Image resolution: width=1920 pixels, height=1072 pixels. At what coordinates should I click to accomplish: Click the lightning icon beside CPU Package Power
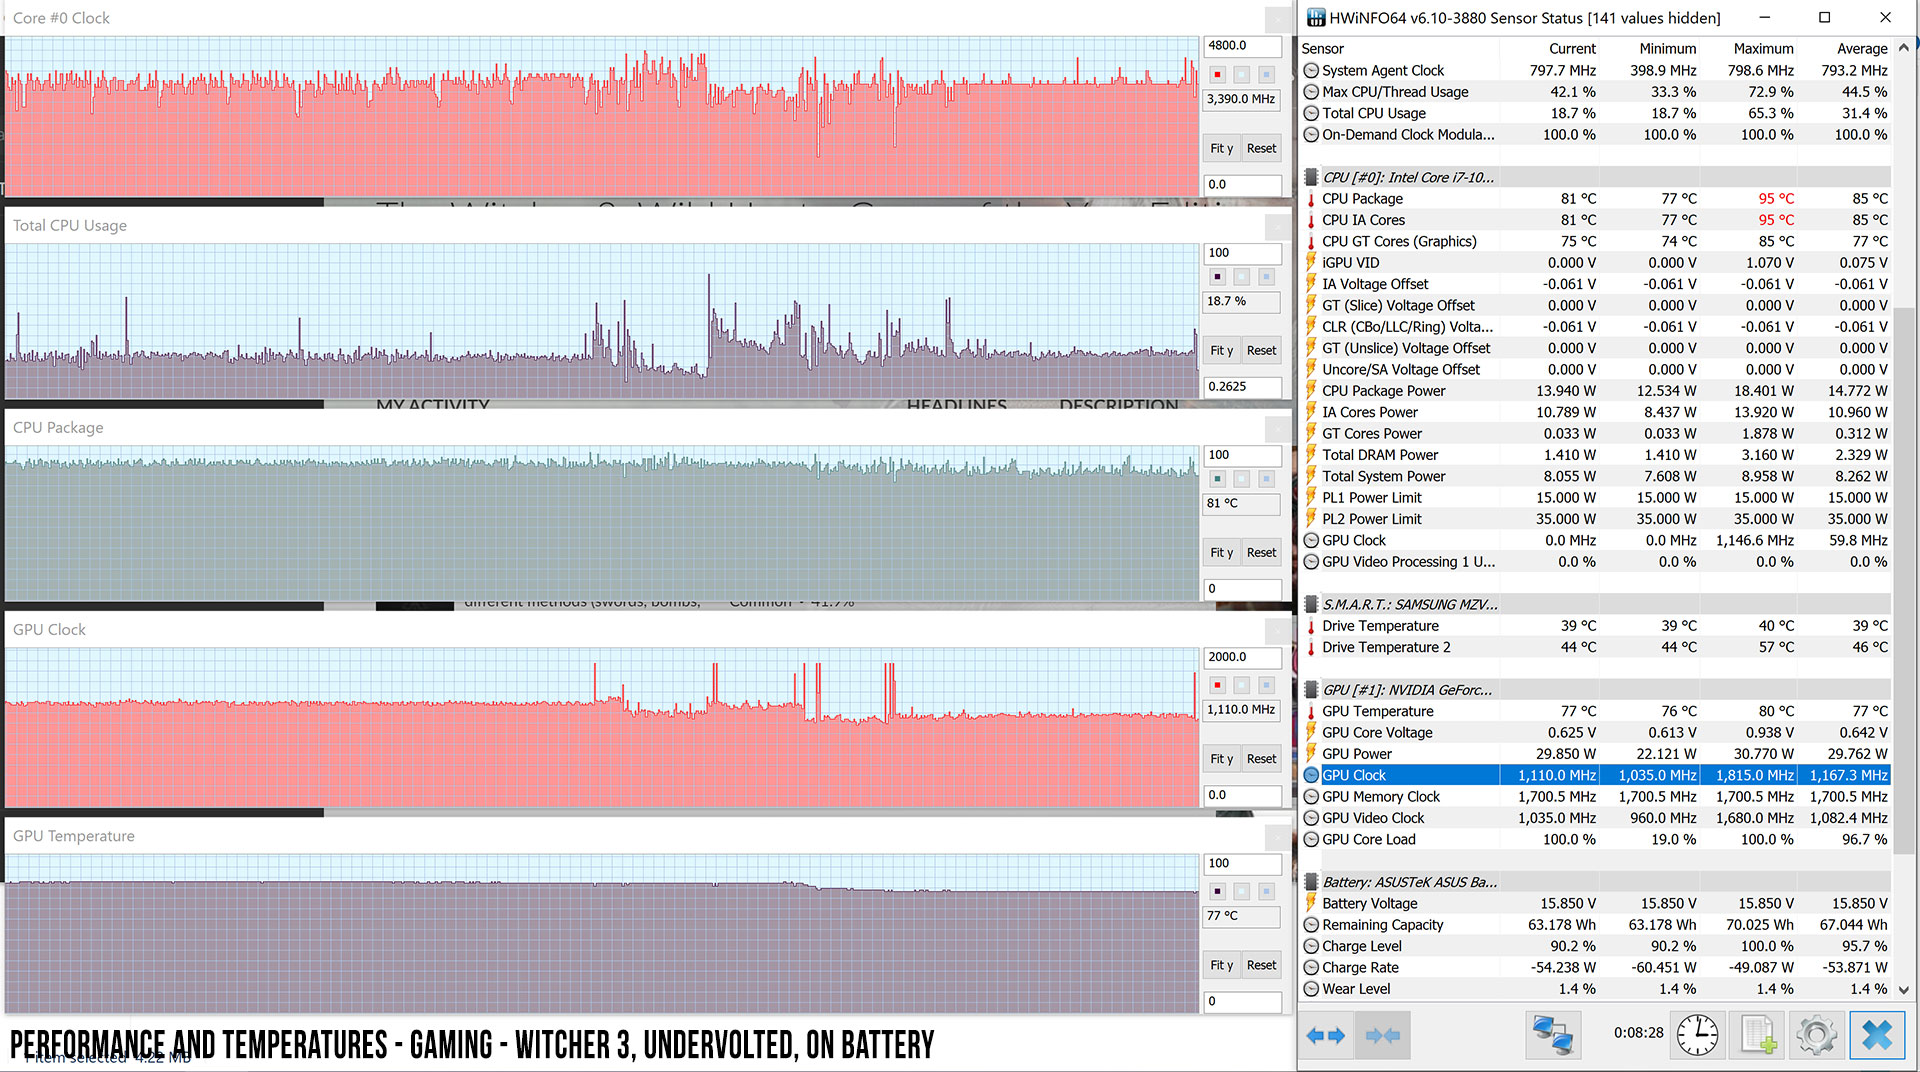1311,391
